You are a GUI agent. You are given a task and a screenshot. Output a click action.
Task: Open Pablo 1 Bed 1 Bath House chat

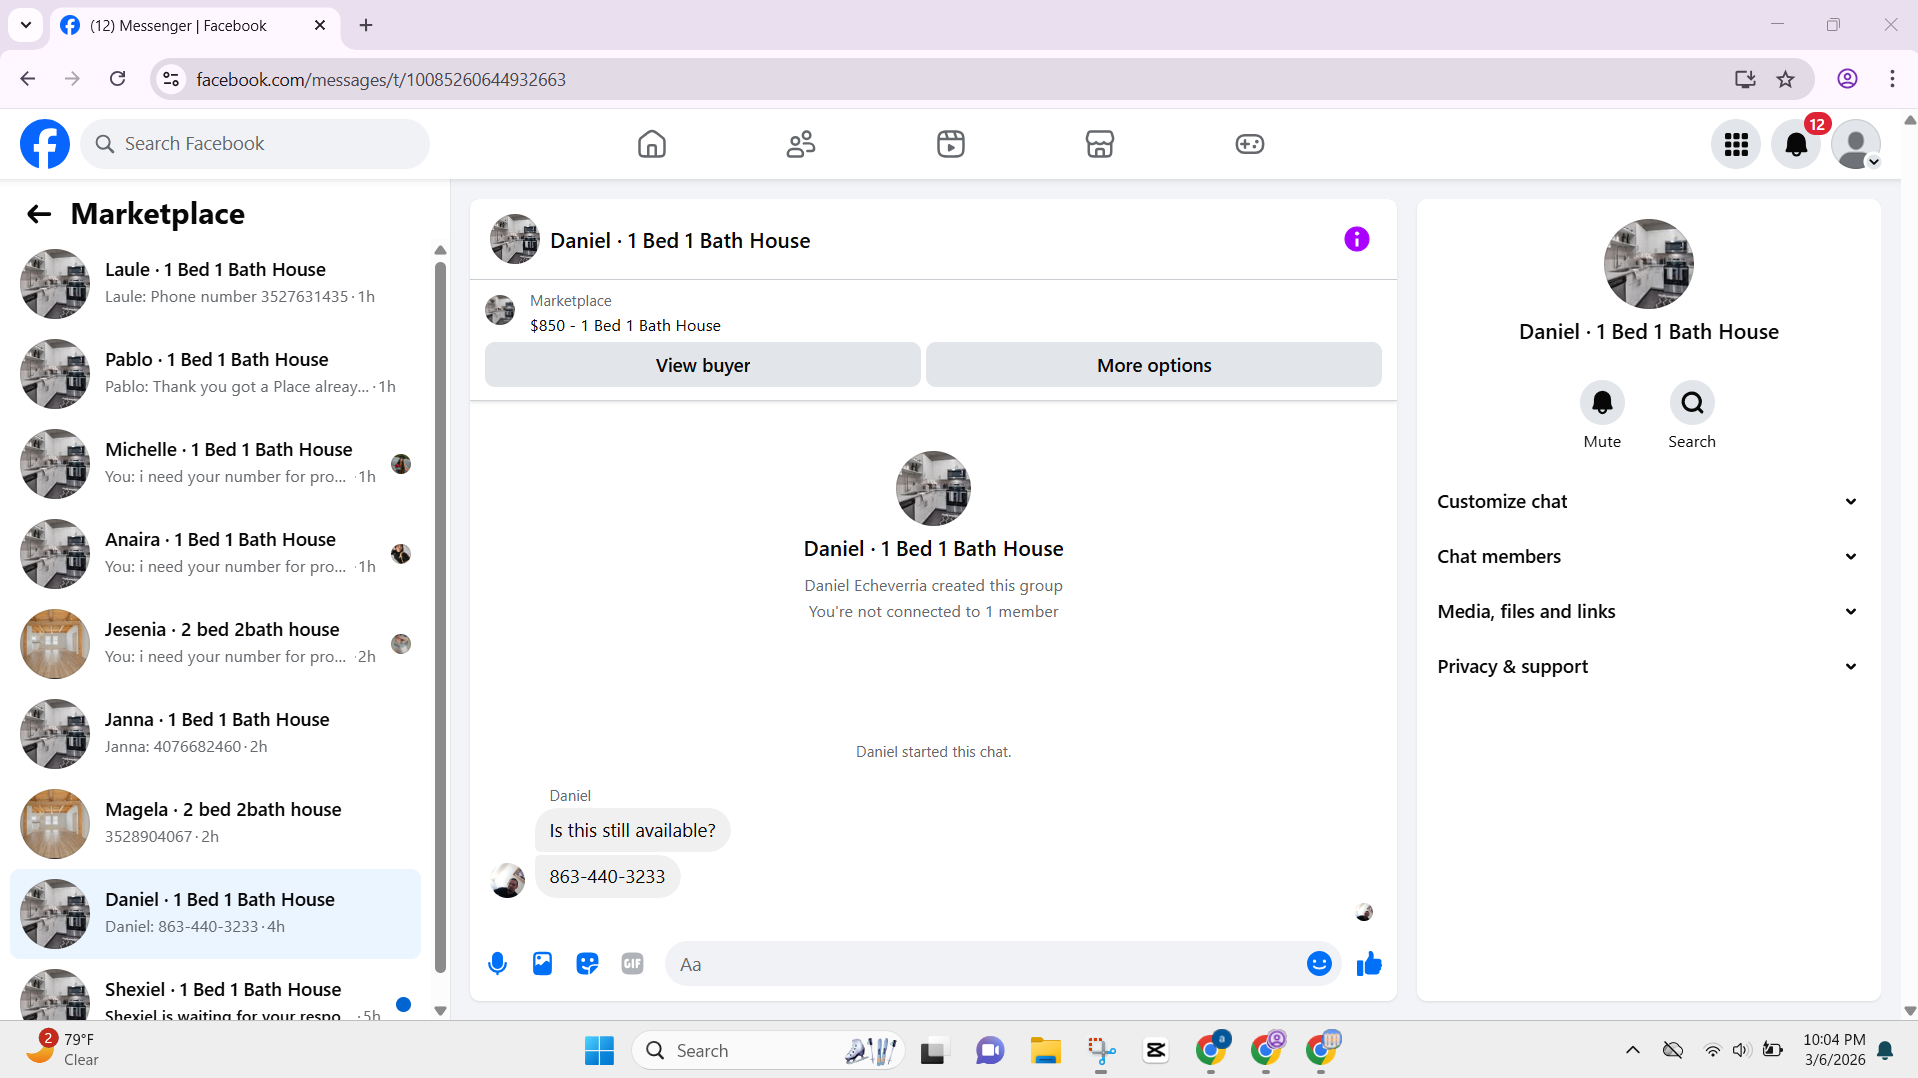(x=215, y=374)
